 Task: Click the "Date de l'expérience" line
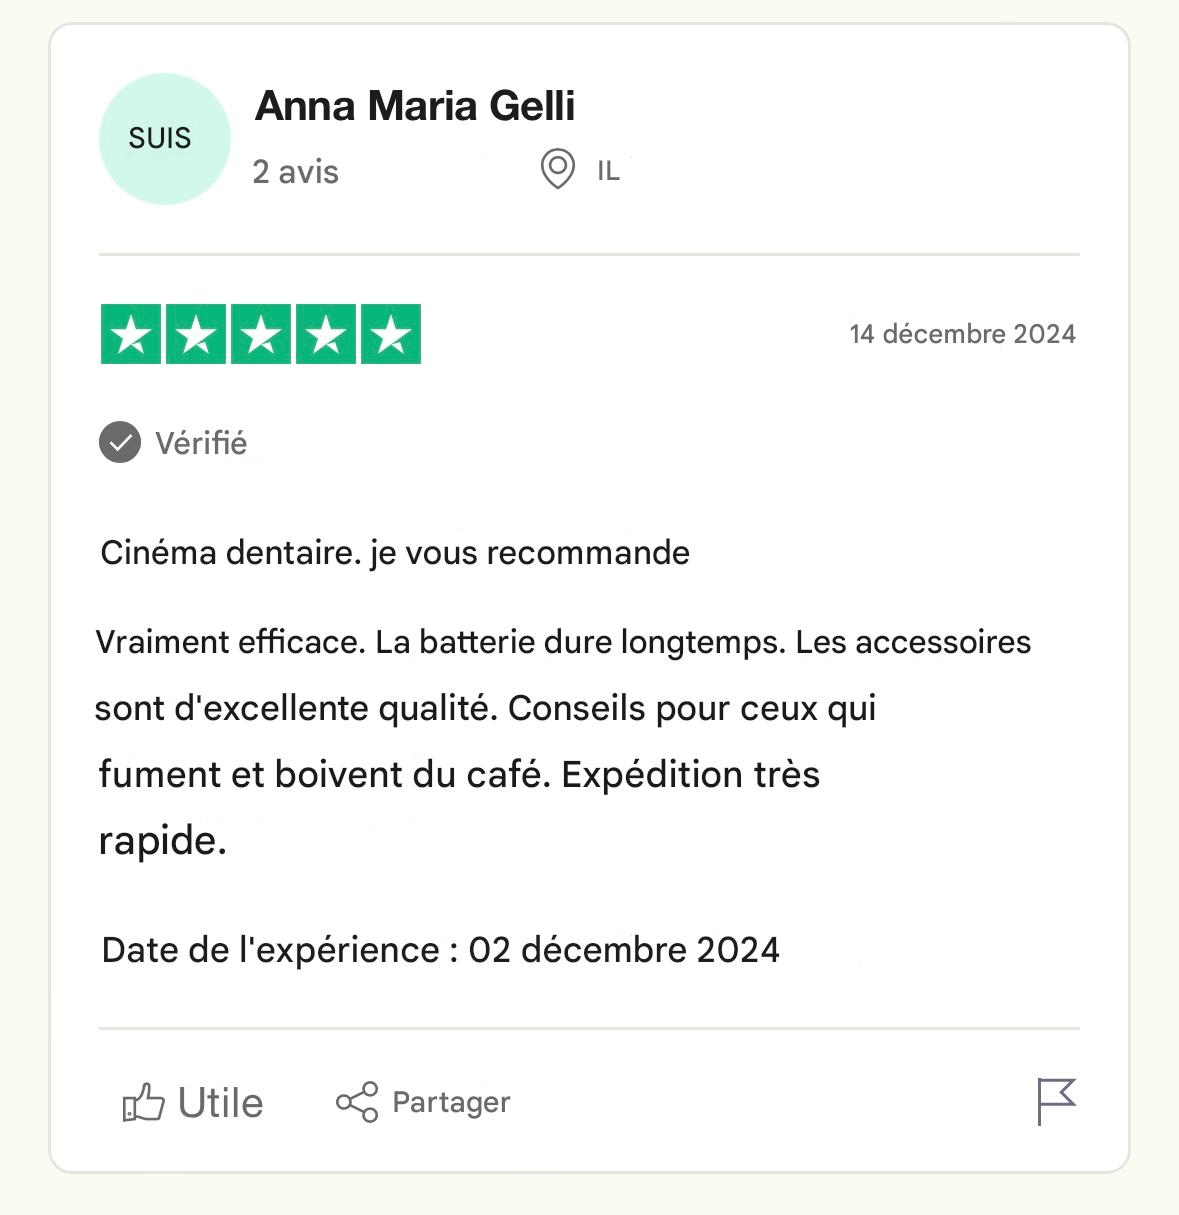(x=440, y=950)
